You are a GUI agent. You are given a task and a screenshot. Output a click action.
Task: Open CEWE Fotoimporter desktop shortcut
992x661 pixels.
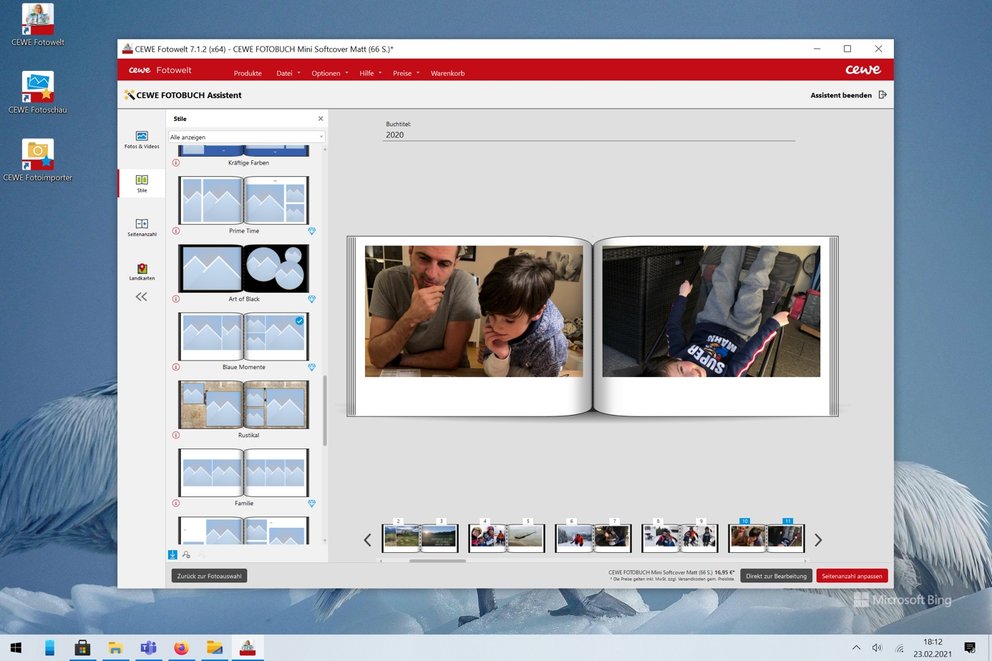[x=38, y=161]
